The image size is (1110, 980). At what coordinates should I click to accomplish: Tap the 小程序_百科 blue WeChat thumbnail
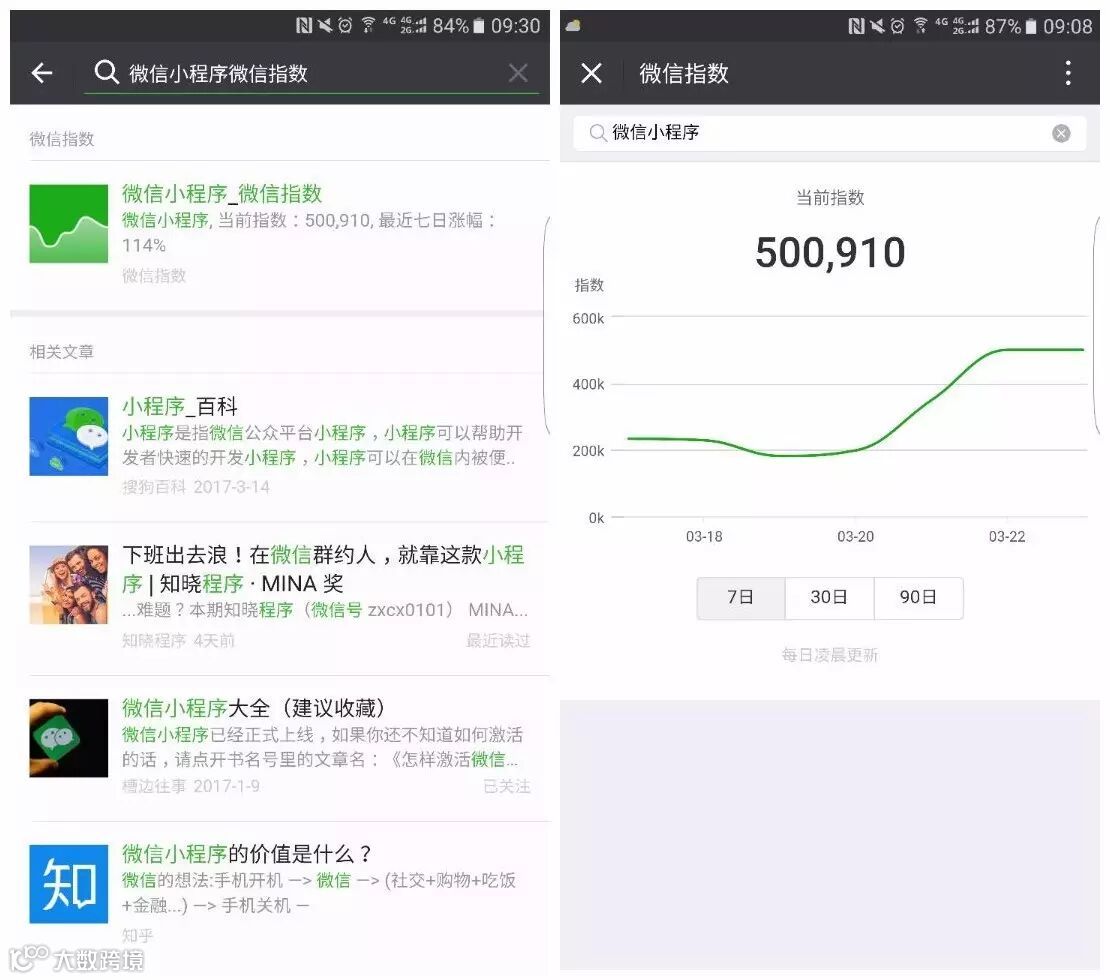tap(69, 436)
